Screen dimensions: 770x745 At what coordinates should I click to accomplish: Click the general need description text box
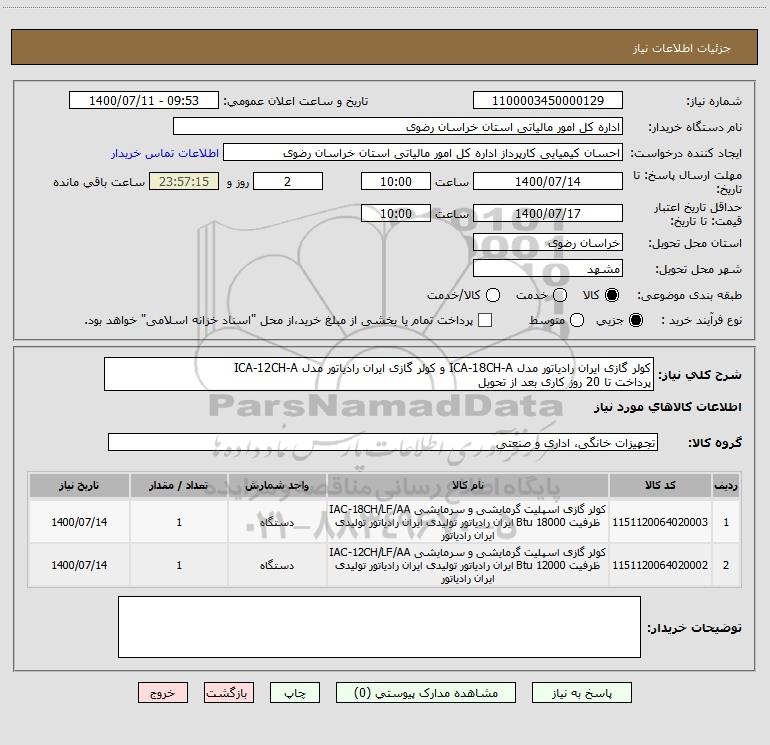pyautogui.click(x=379, y=374)
